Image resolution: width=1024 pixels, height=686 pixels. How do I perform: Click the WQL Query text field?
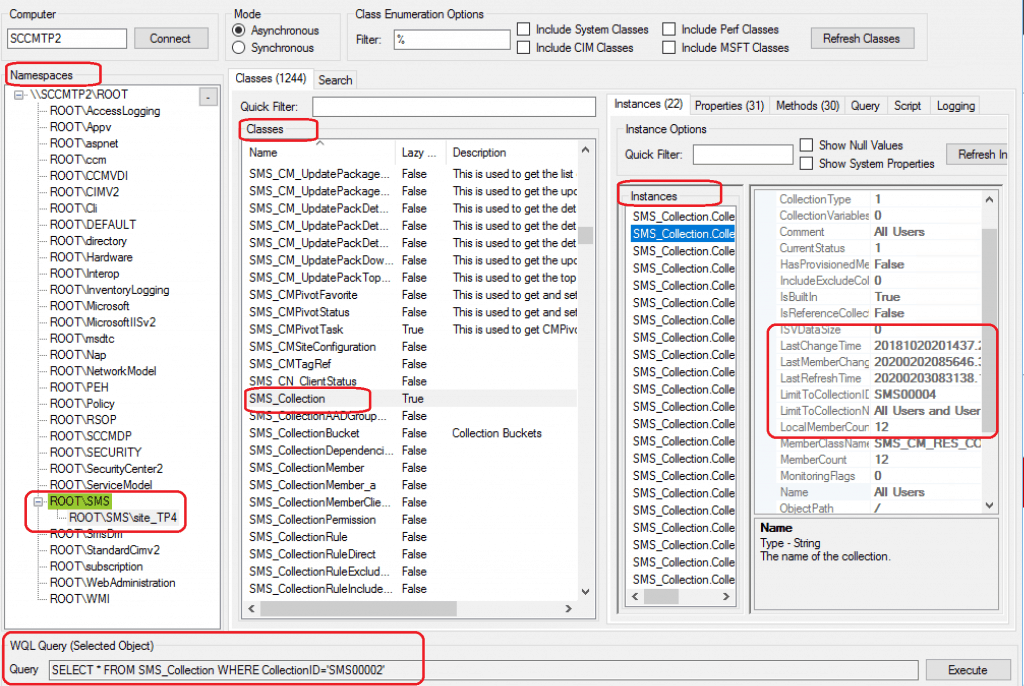(483, 670)
